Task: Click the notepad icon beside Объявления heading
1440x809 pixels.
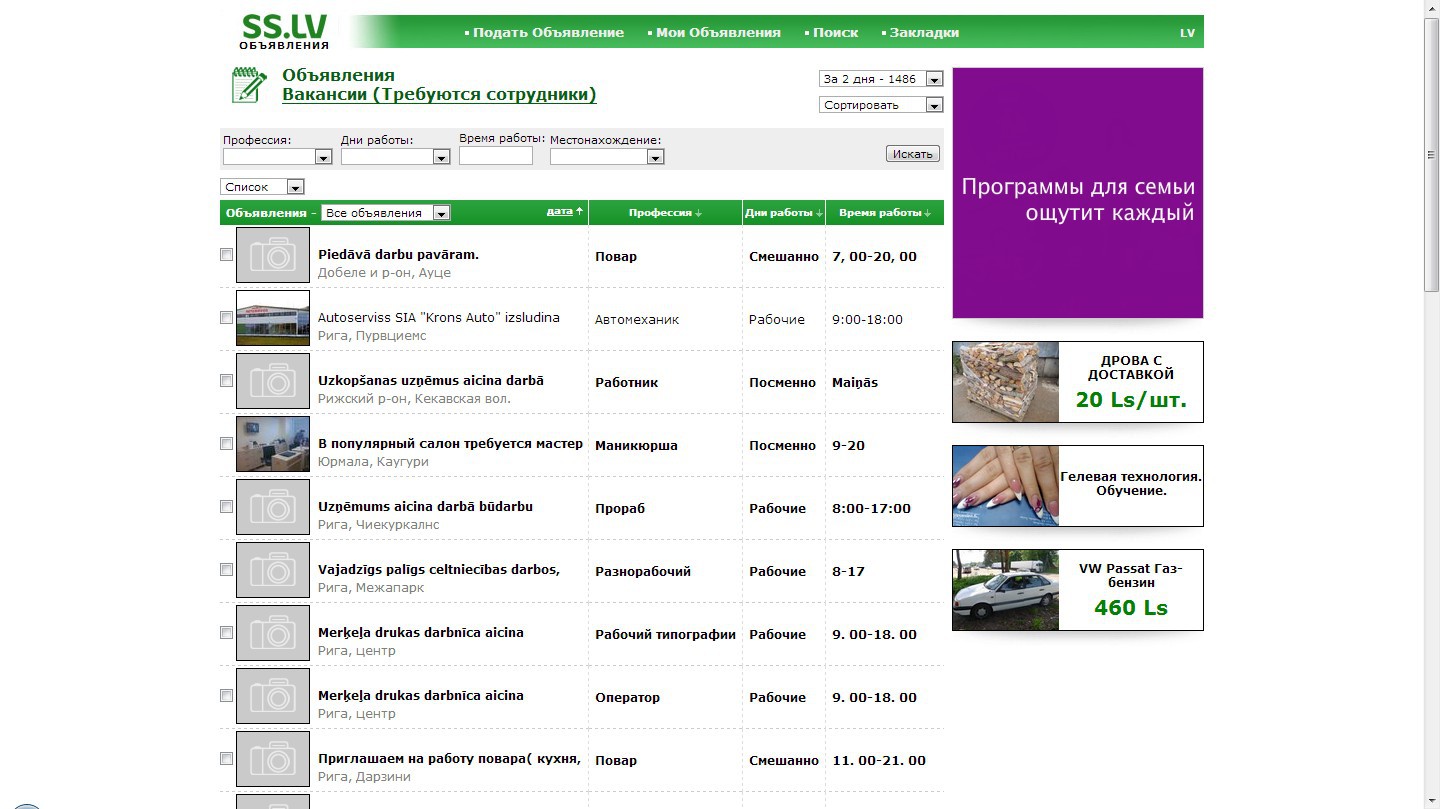Action: click(x=249, y=85)
